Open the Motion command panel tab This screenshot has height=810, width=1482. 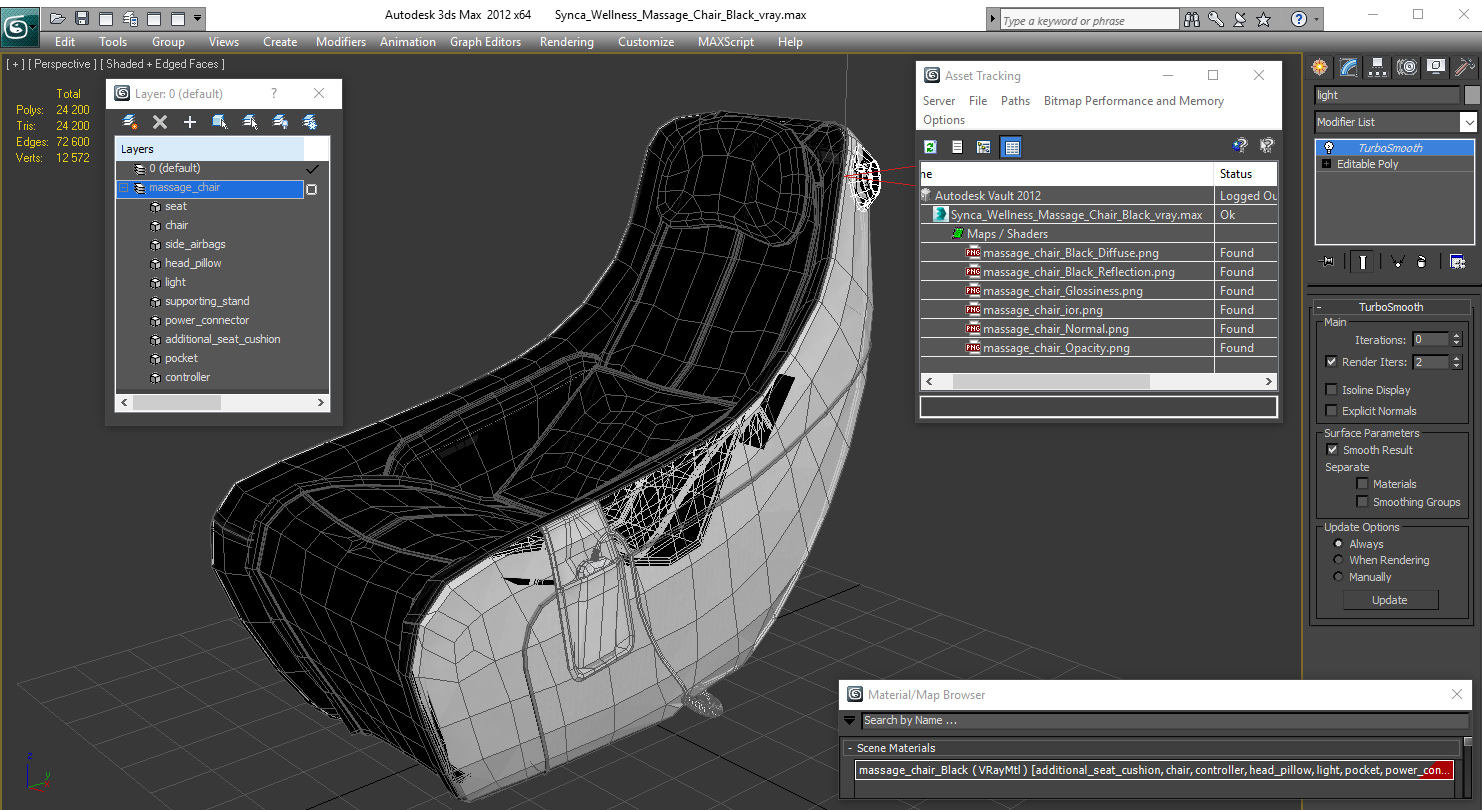1407,67
